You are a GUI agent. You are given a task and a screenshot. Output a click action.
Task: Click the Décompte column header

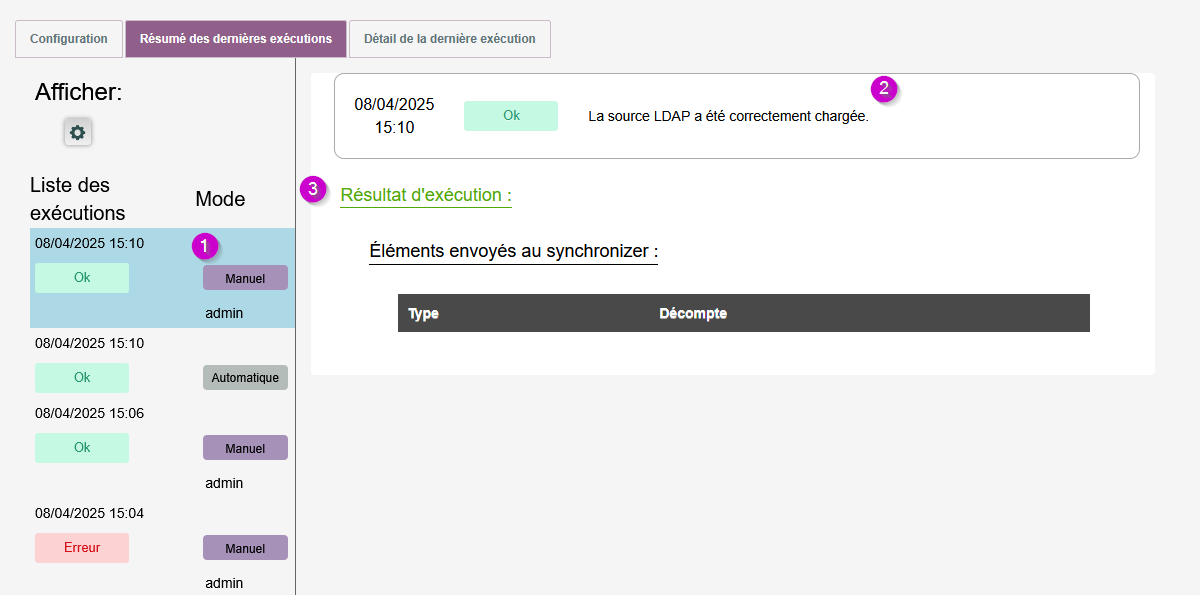693,314
